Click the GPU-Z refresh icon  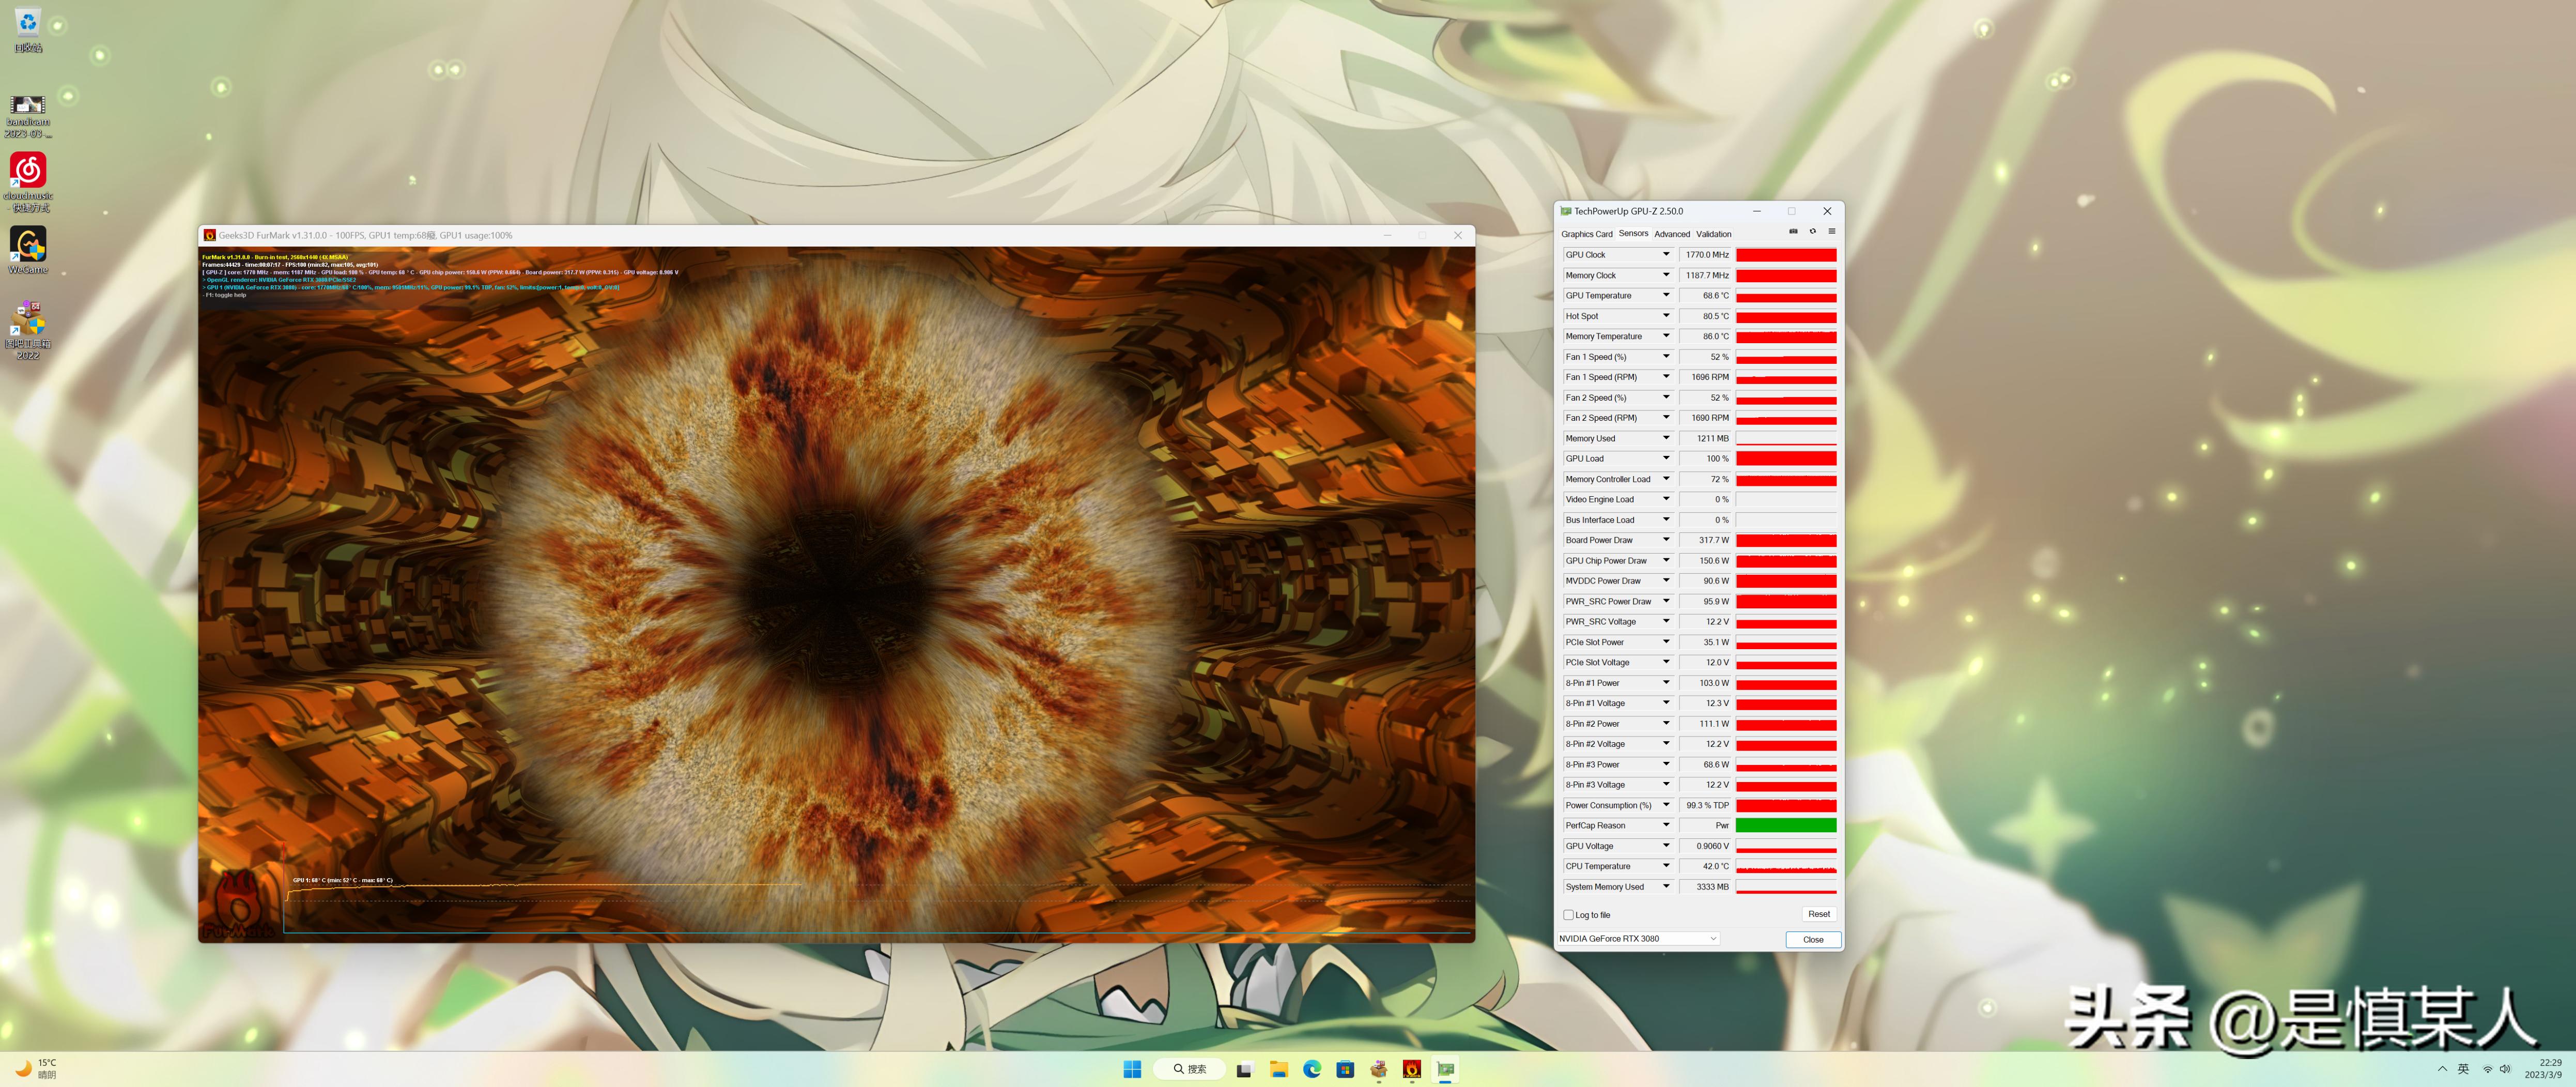1812,231
